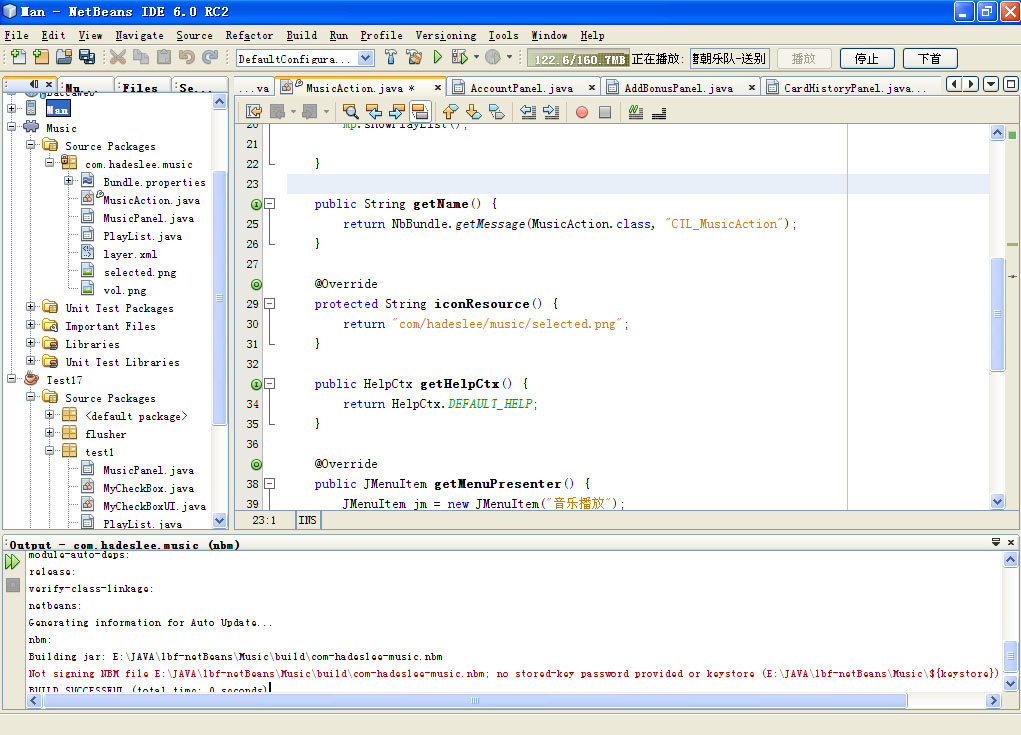This screenshot has width=1021, height=735.
Task: Show opened documents list dropdown
Action: [x=991, y=84]
